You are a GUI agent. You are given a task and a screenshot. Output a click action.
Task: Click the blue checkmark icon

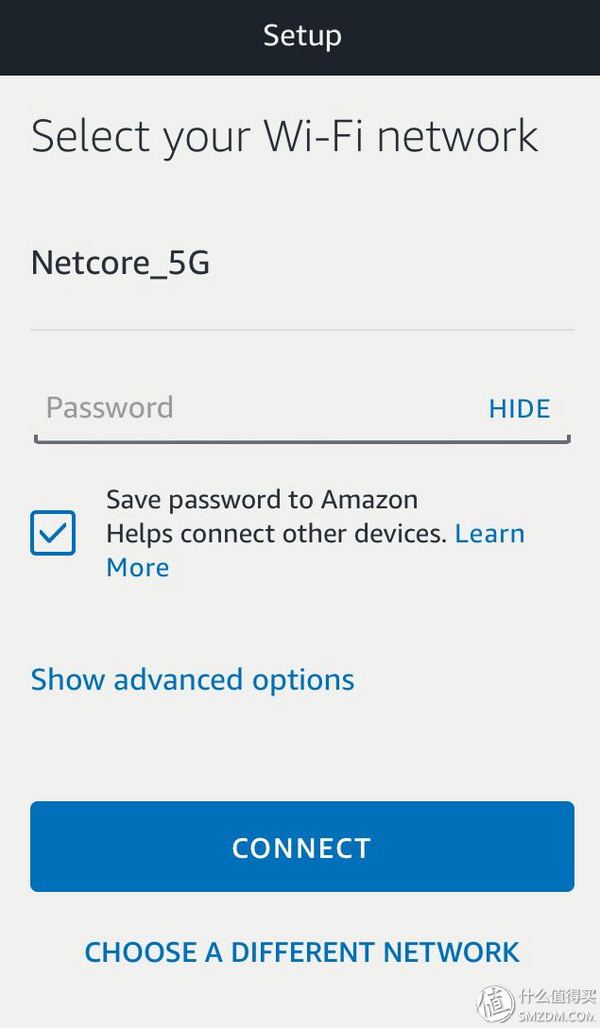pyautogui.click(x=53, y=532)
